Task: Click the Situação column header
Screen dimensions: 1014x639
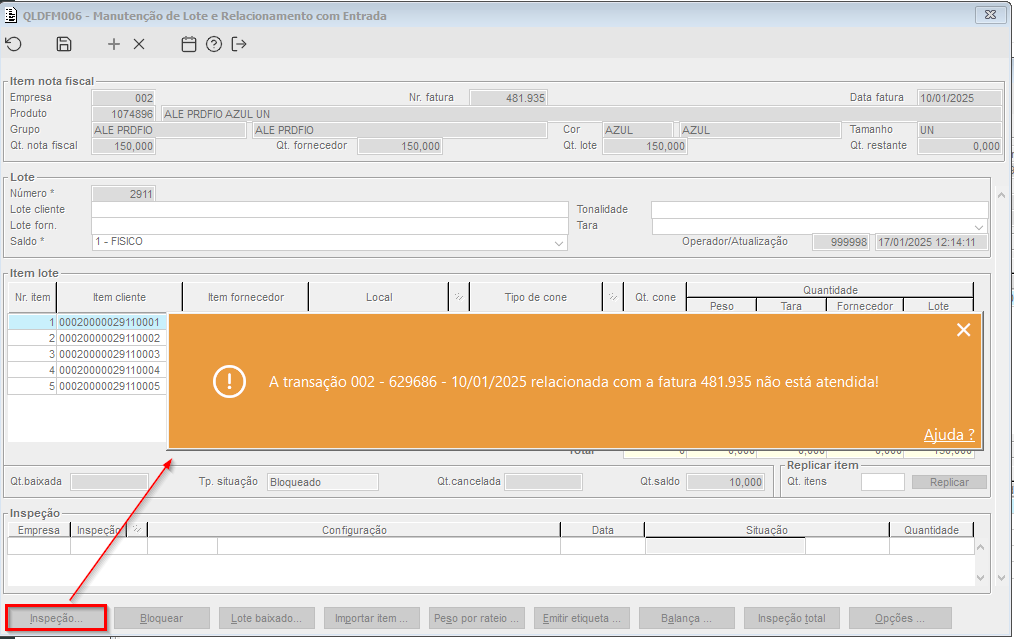Action: click(767, 530)
